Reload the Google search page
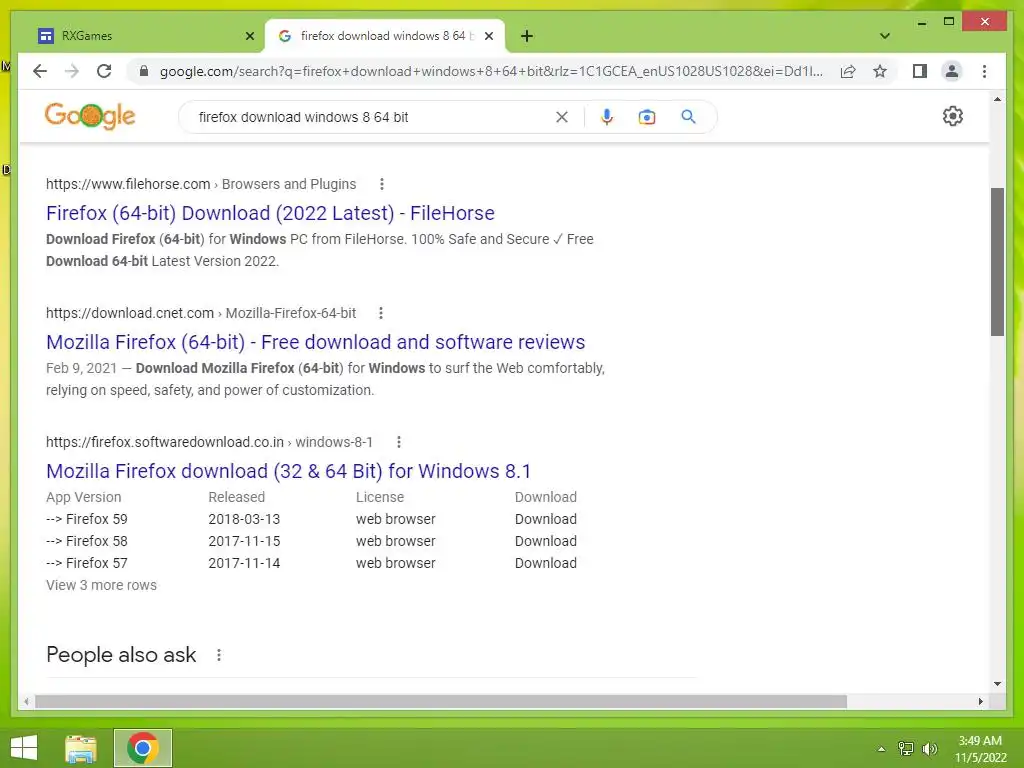Viewport: 1024px width, 768px height. [x=104, y=71]
